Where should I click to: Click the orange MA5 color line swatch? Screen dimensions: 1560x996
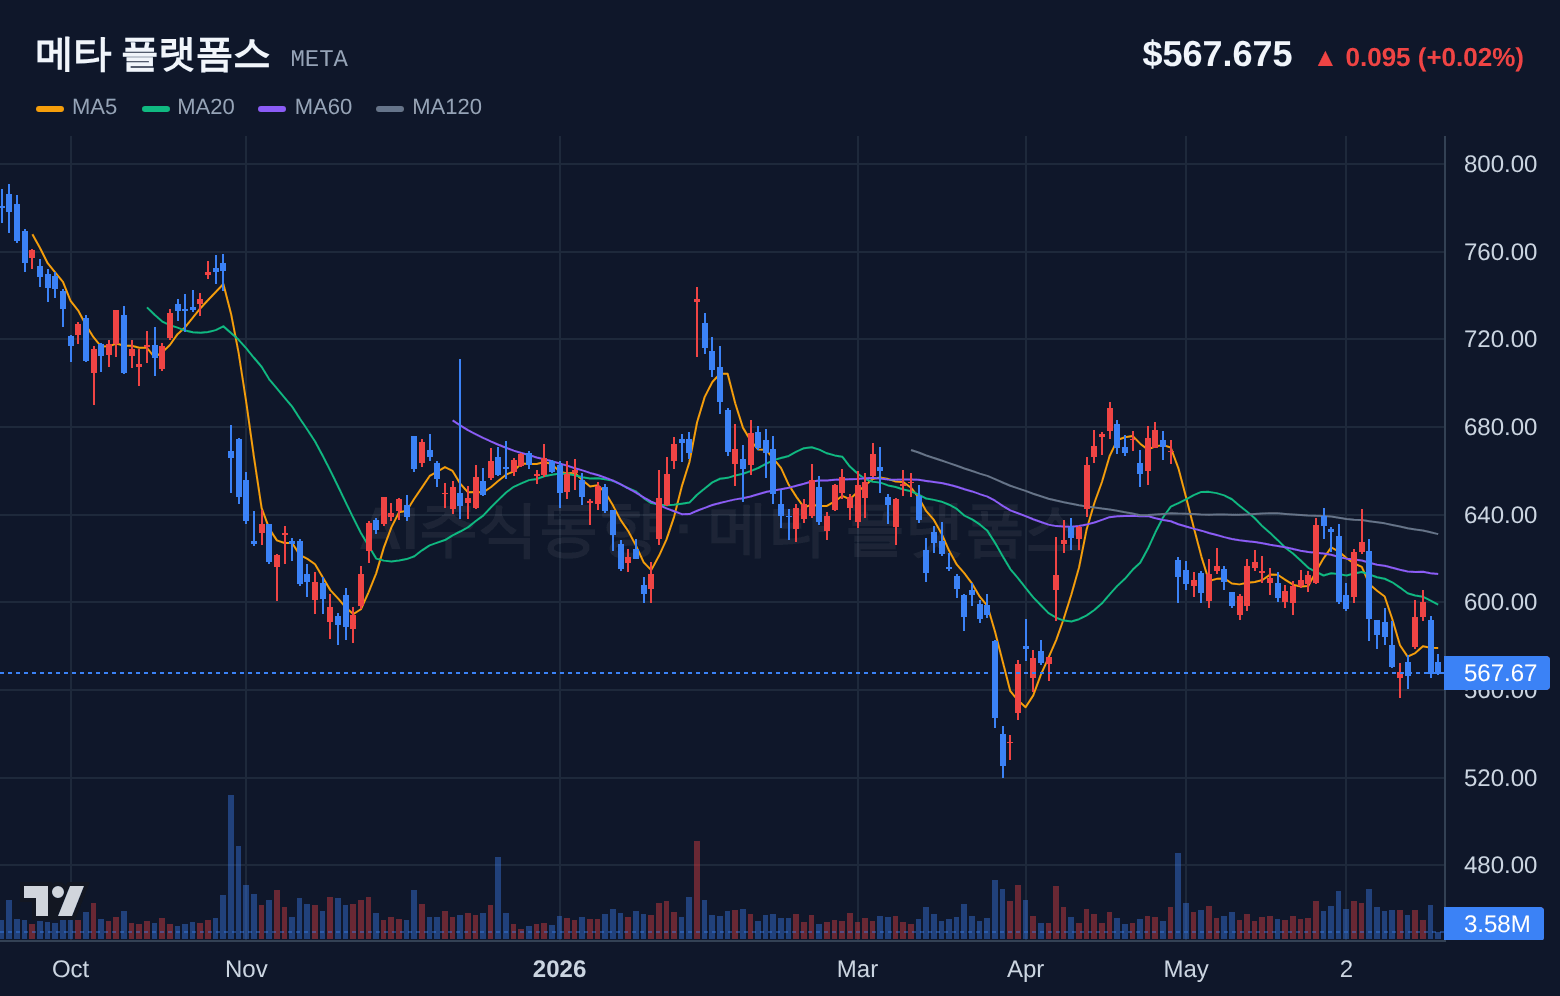point(50,108)
